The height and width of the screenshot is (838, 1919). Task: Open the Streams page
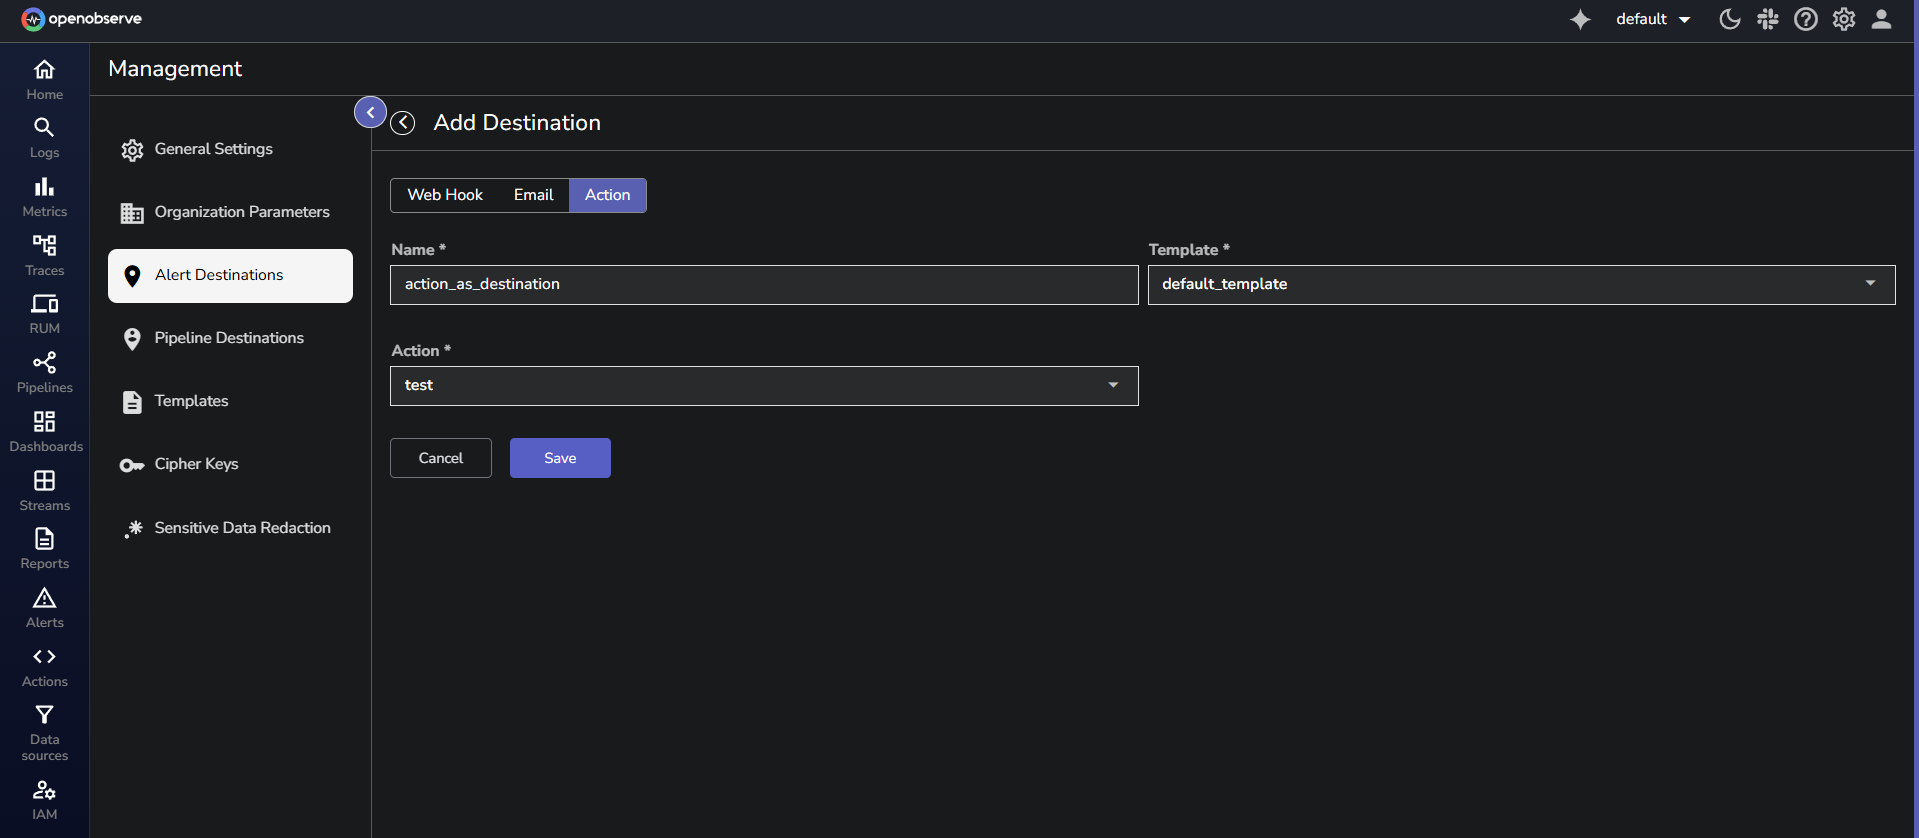click(44, 491)
